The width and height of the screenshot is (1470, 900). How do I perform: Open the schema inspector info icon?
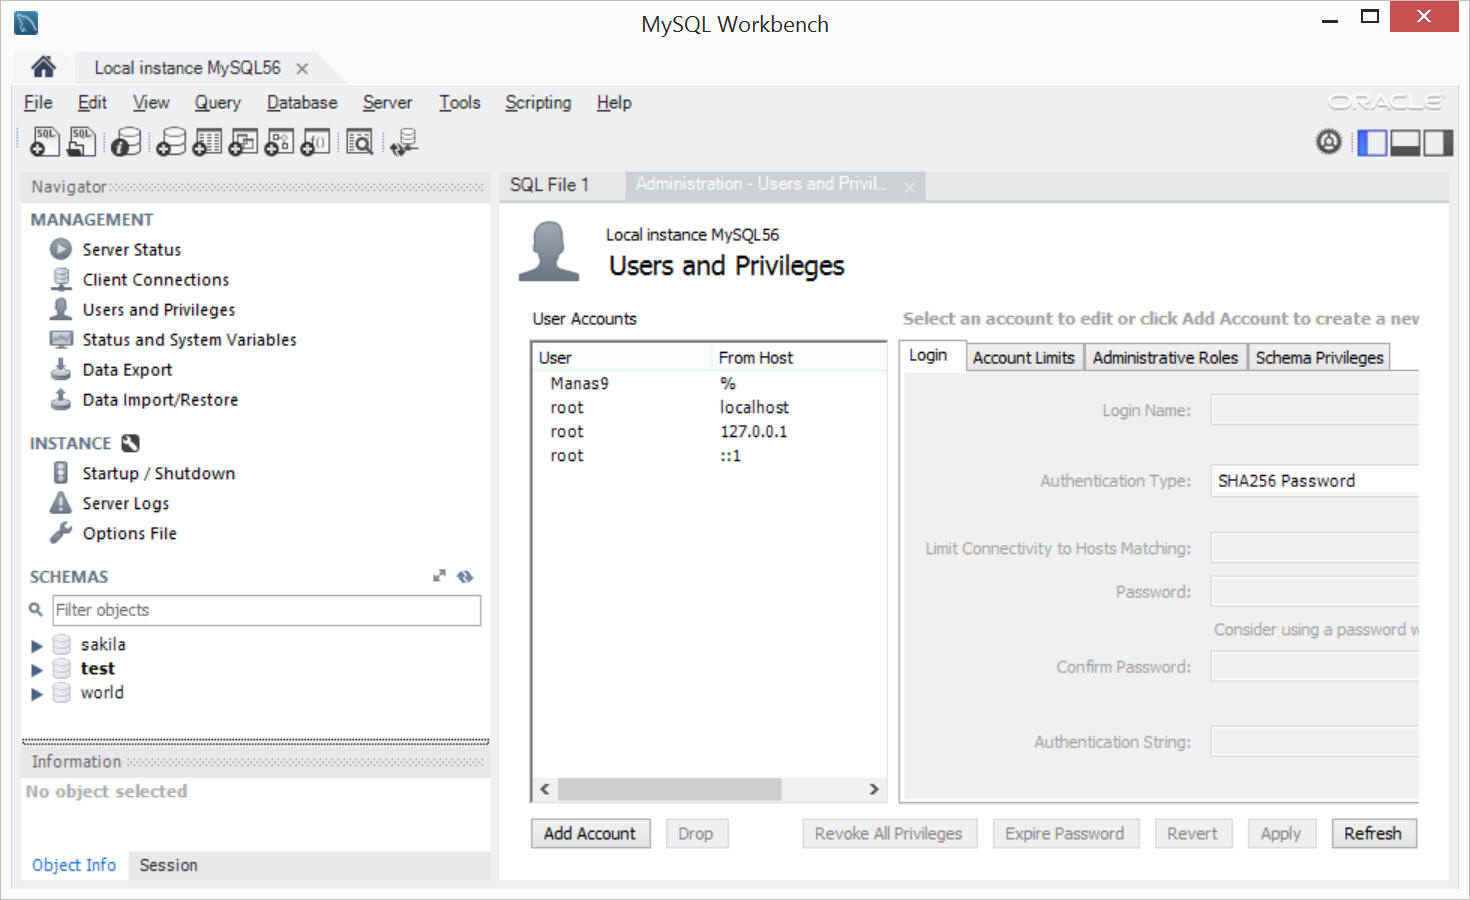click(x=125, y=142)
